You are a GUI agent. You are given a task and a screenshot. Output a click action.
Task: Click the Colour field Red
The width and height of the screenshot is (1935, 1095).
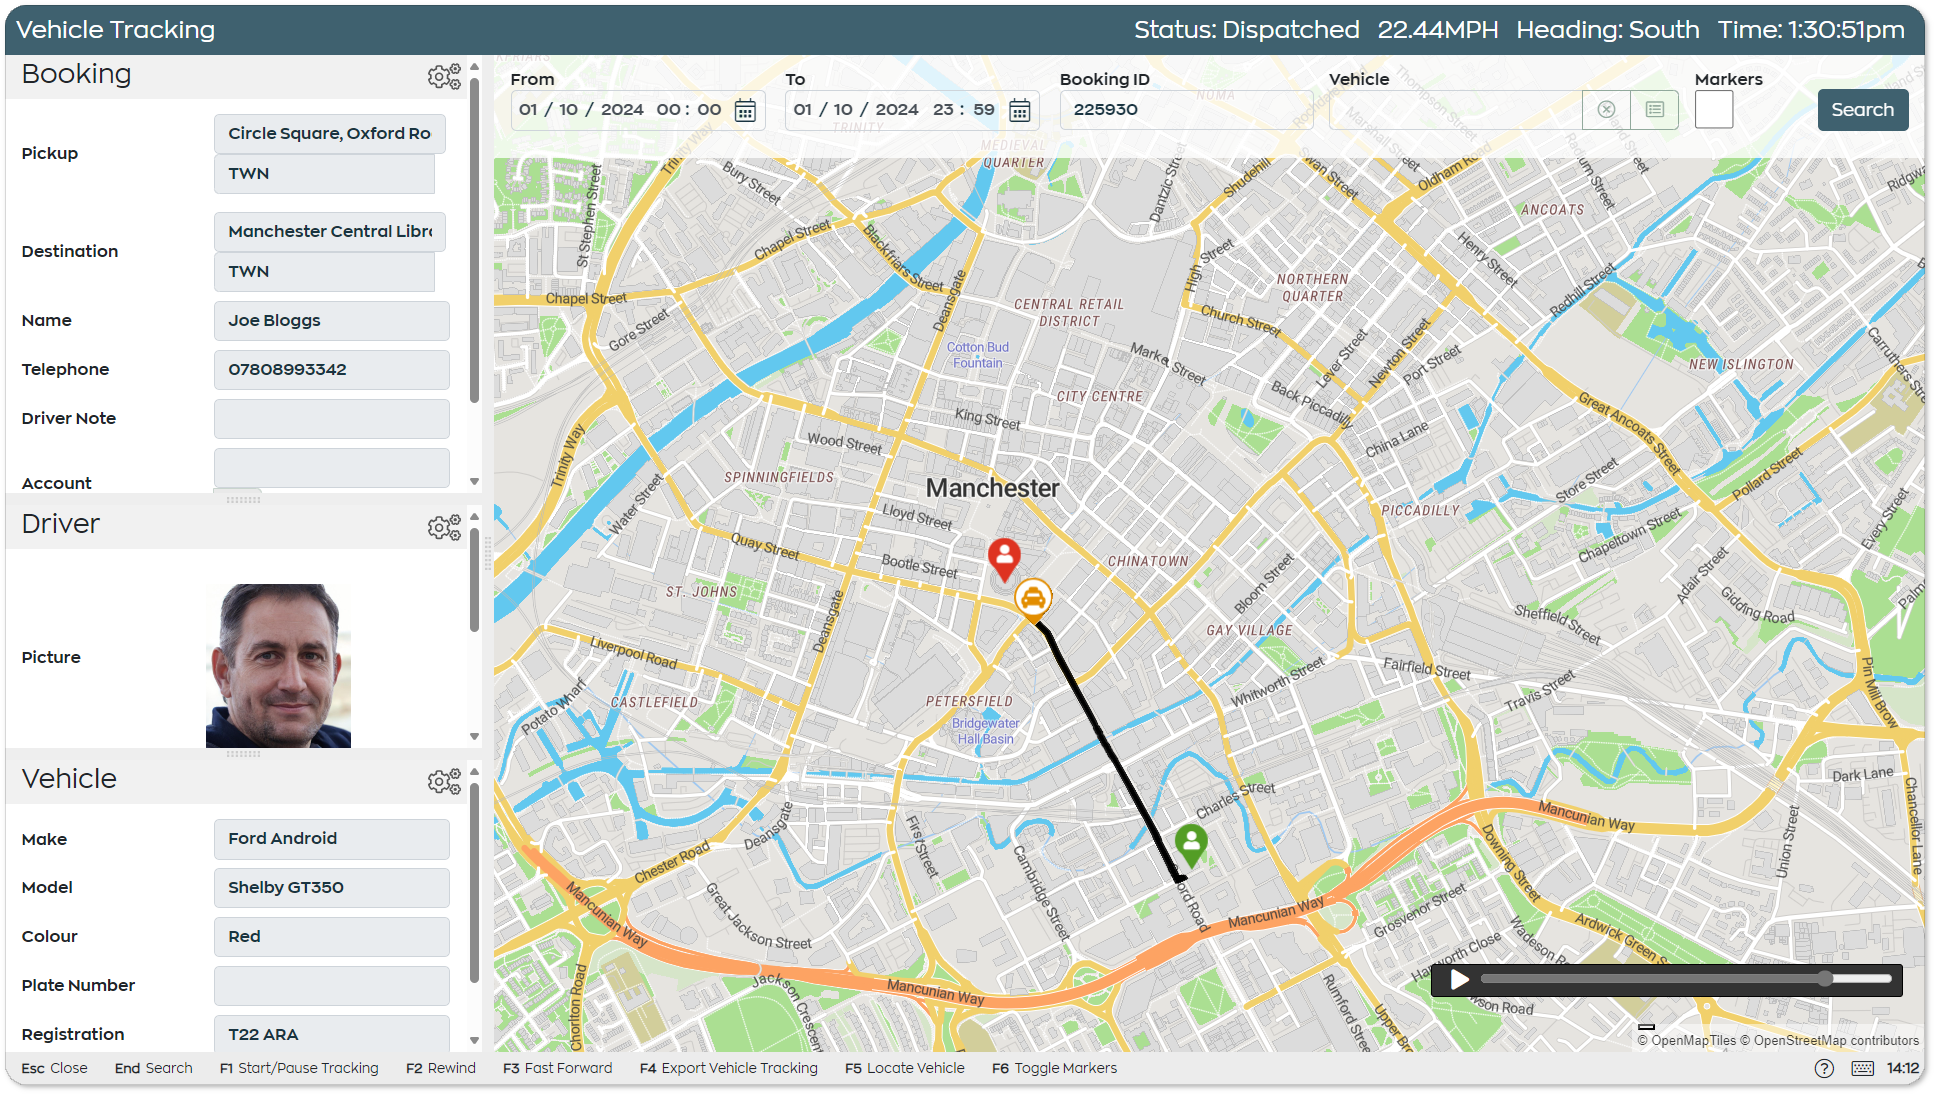[332, 937]
